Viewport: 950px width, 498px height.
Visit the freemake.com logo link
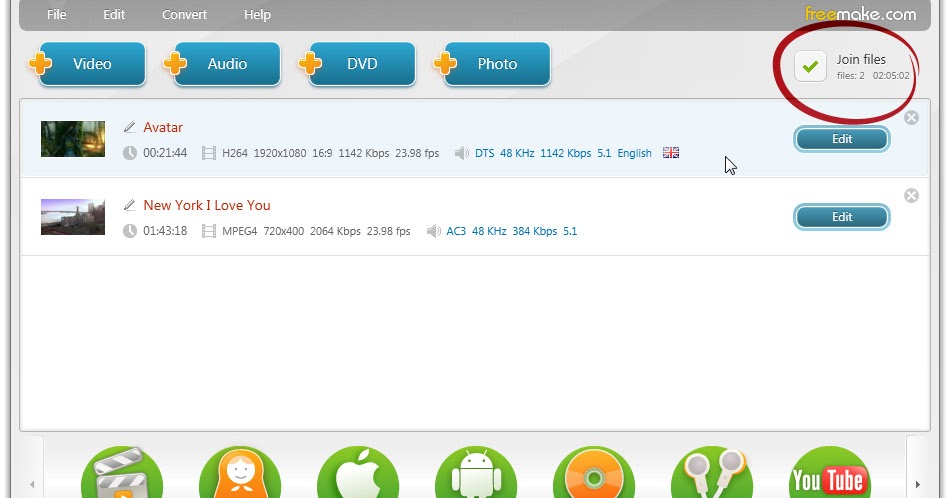point(860,14)
